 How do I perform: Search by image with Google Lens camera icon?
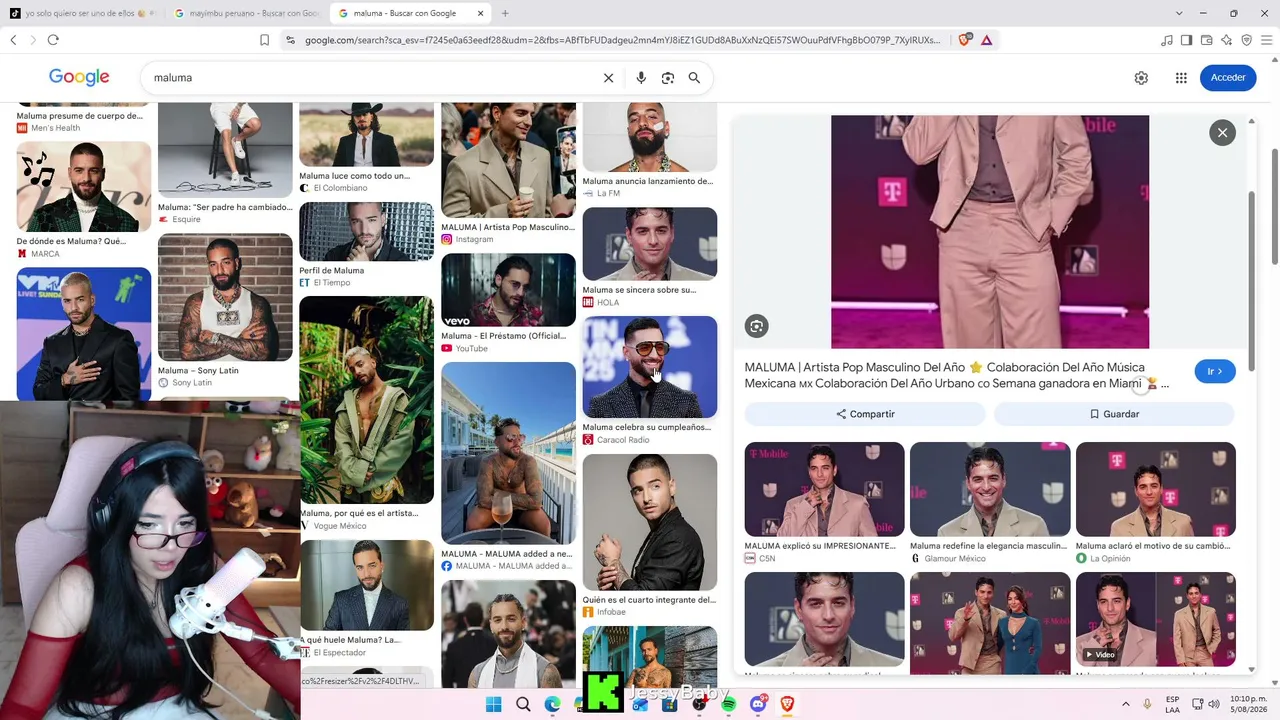coord(668,78)
